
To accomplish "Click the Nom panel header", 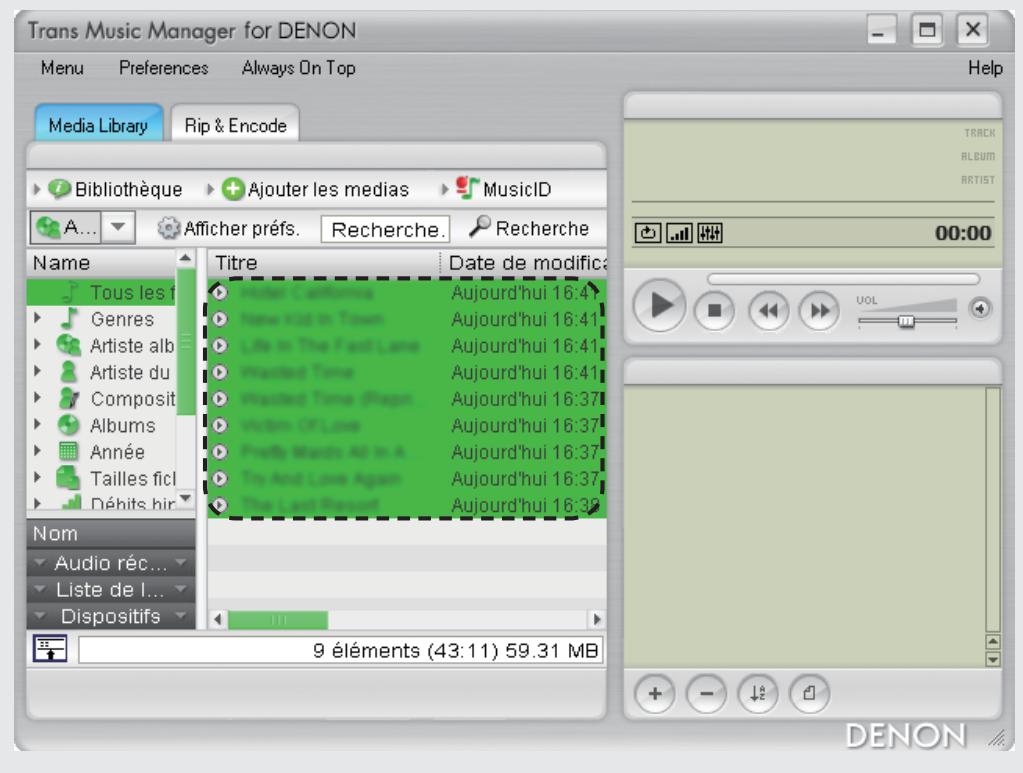I will (x=110, y=534).
